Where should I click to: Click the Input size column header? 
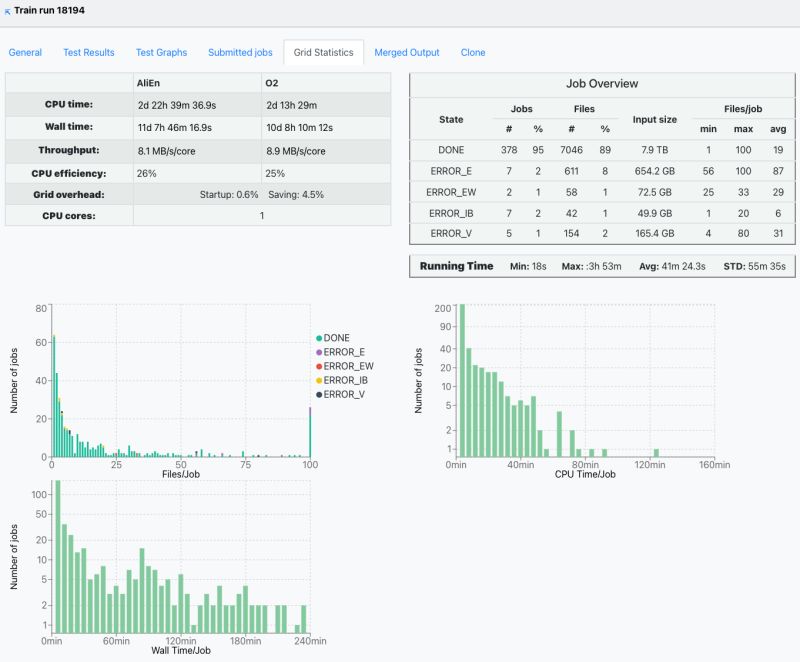655,119
